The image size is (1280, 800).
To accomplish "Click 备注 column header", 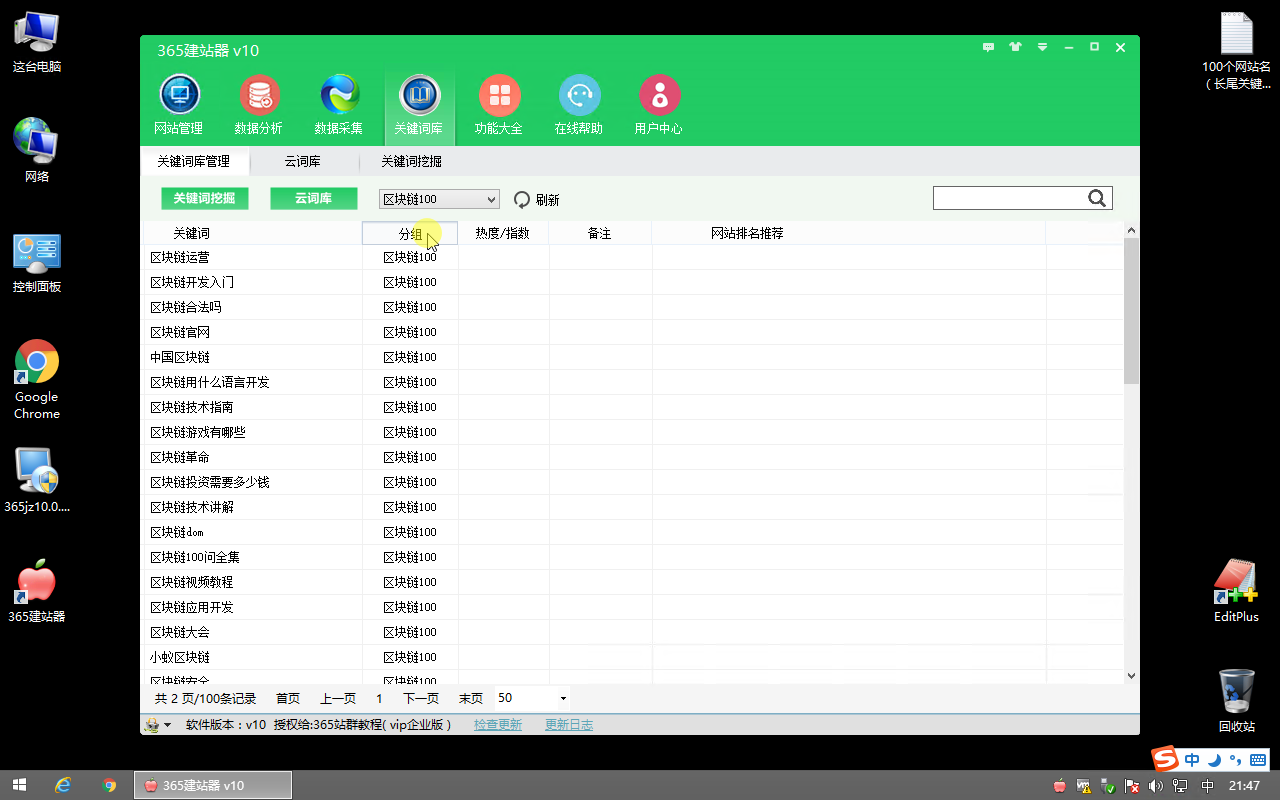I will 600,233.
